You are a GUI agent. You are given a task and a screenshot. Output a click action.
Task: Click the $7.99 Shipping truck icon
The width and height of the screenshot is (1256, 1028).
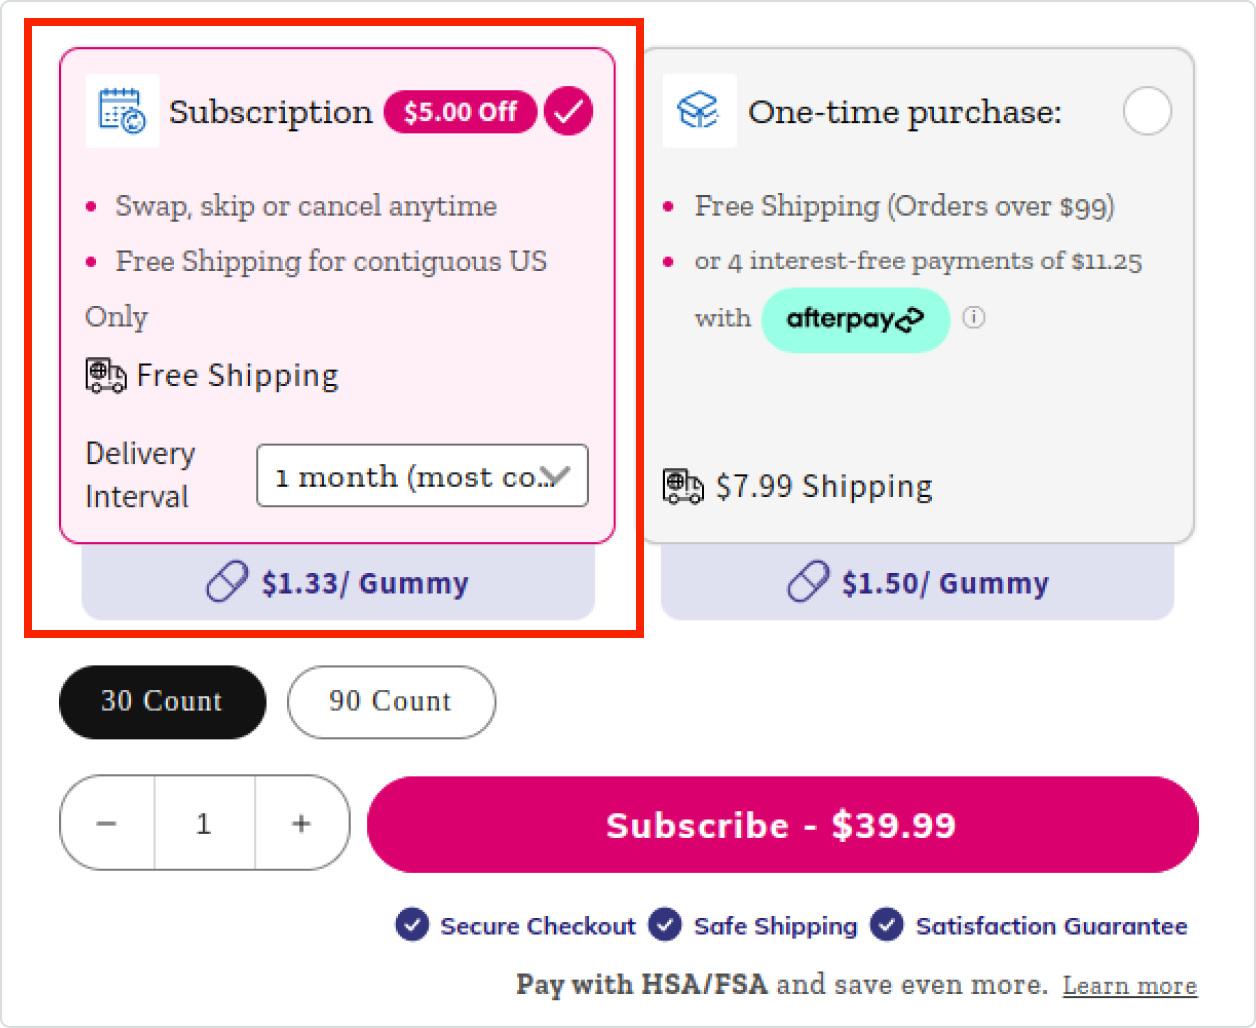pos(683,487)
